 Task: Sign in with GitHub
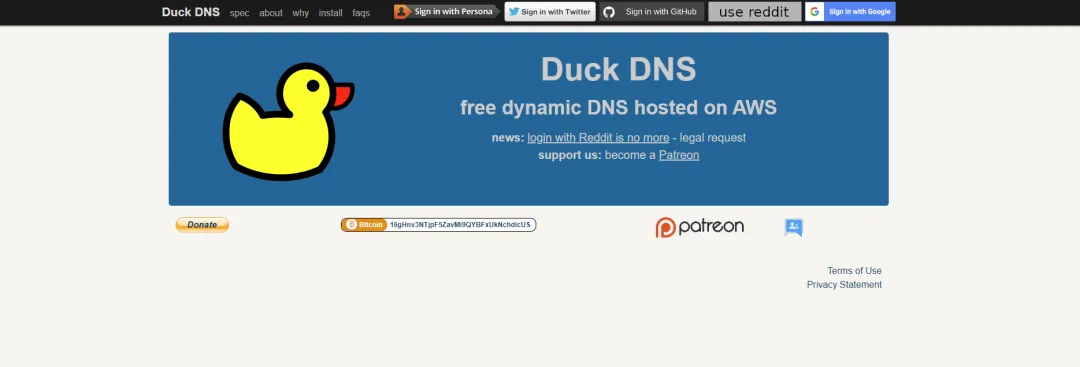coord(652,12)
